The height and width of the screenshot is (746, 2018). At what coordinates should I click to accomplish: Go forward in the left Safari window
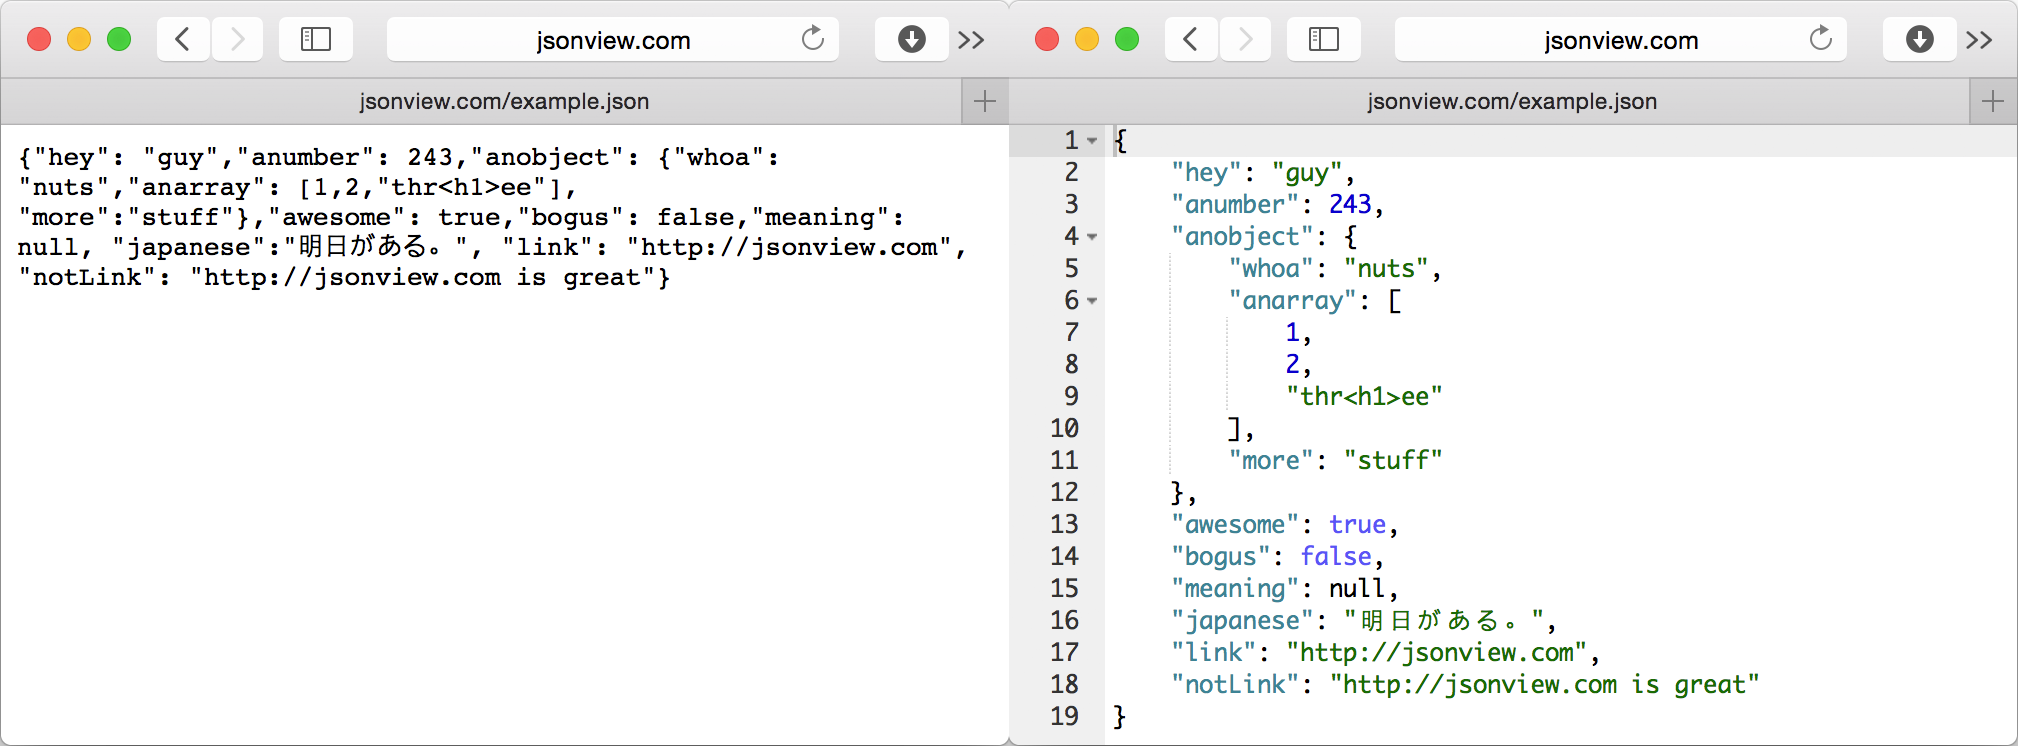click(x=237, y=40)
